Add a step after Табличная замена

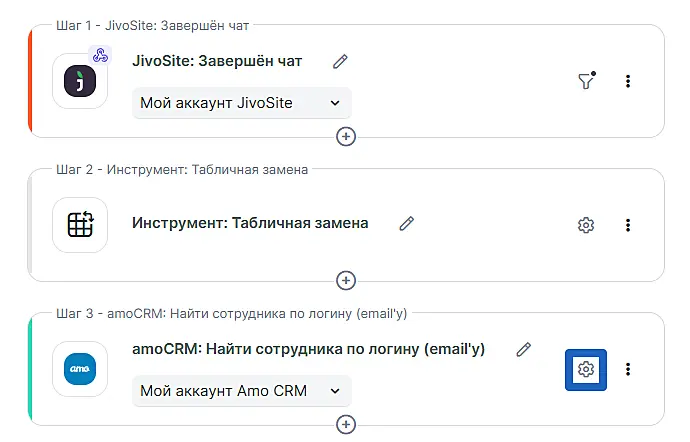point(346,280)
